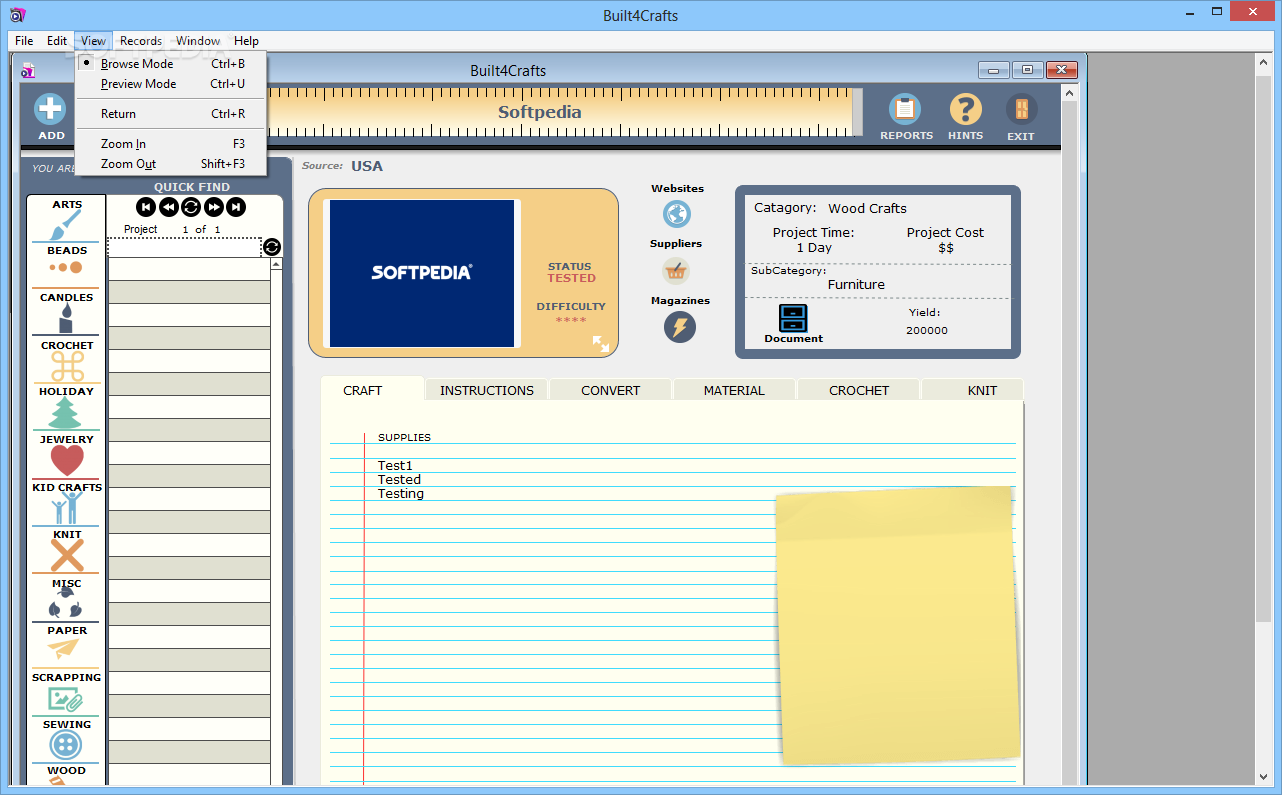Screen dimensions: 1282x795
Task: Open the Websites globe icon
Action: [x=677, y=214]
